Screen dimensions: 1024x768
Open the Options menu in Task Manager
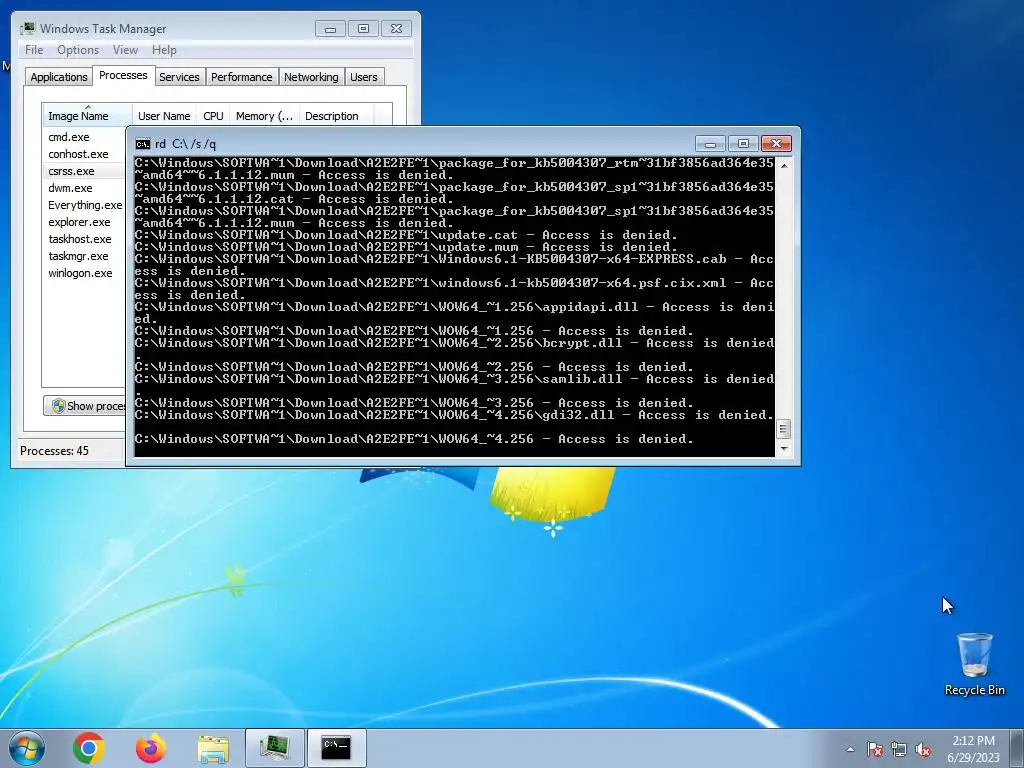coord(78,50)
